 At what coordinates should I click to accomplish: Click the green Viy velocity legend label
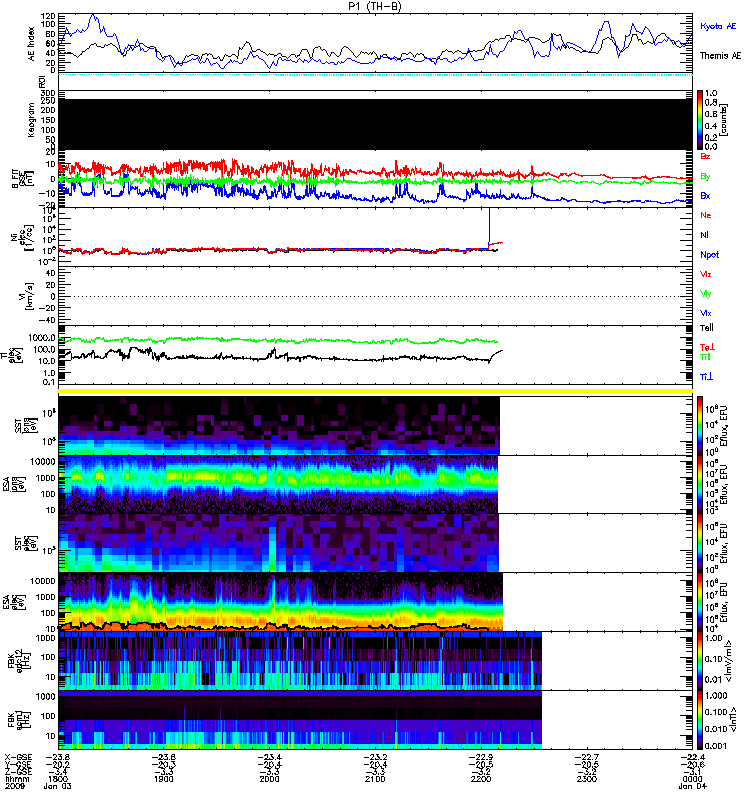tap(706, 294)
